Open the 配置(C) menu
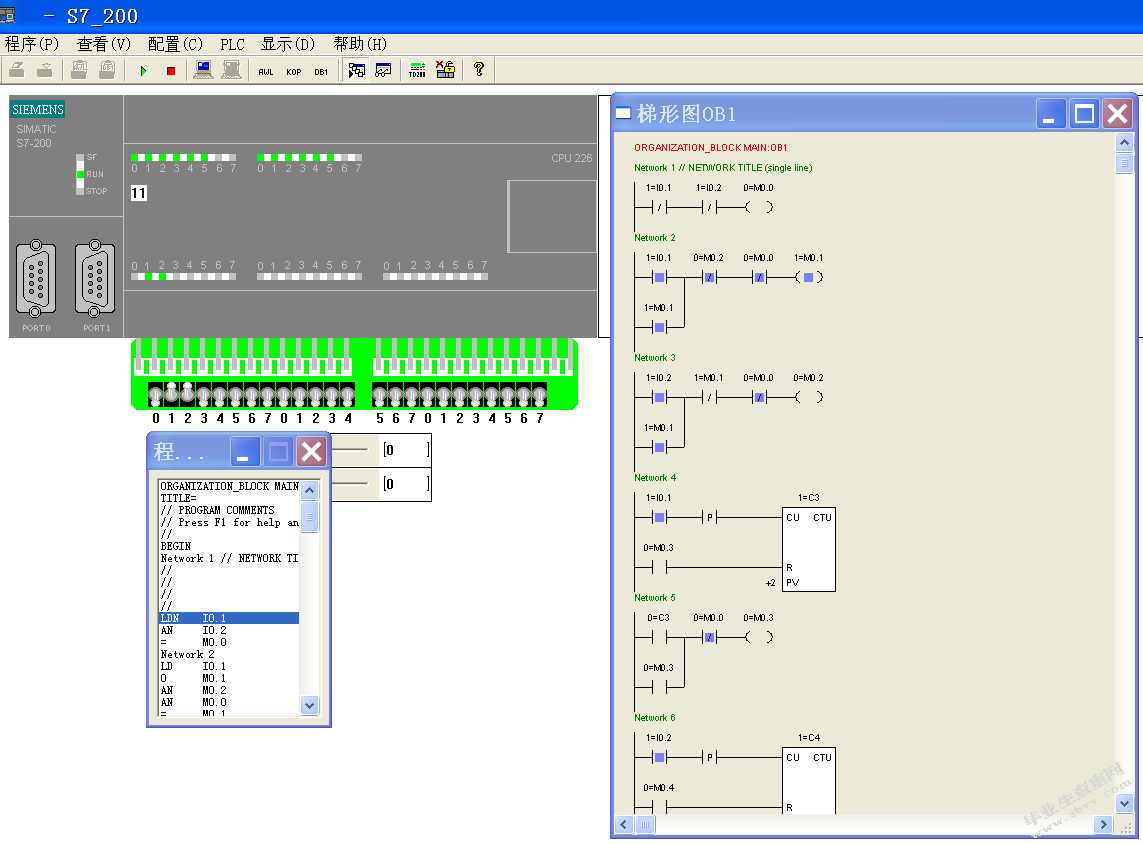This screenshot has height=844, width=1143. point(175,44)
